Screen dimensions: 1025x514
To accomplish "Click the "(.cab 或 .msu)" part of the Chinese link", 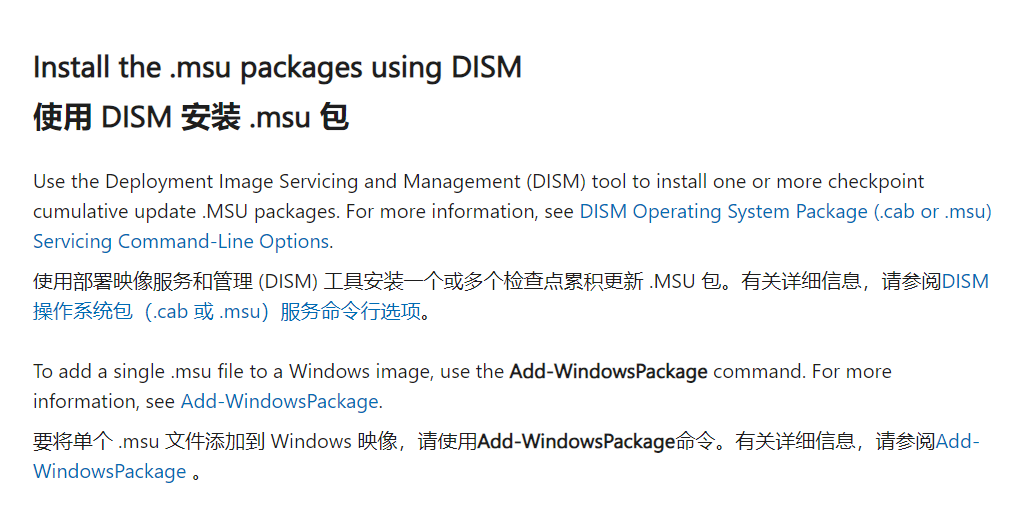I will [206, 312].
